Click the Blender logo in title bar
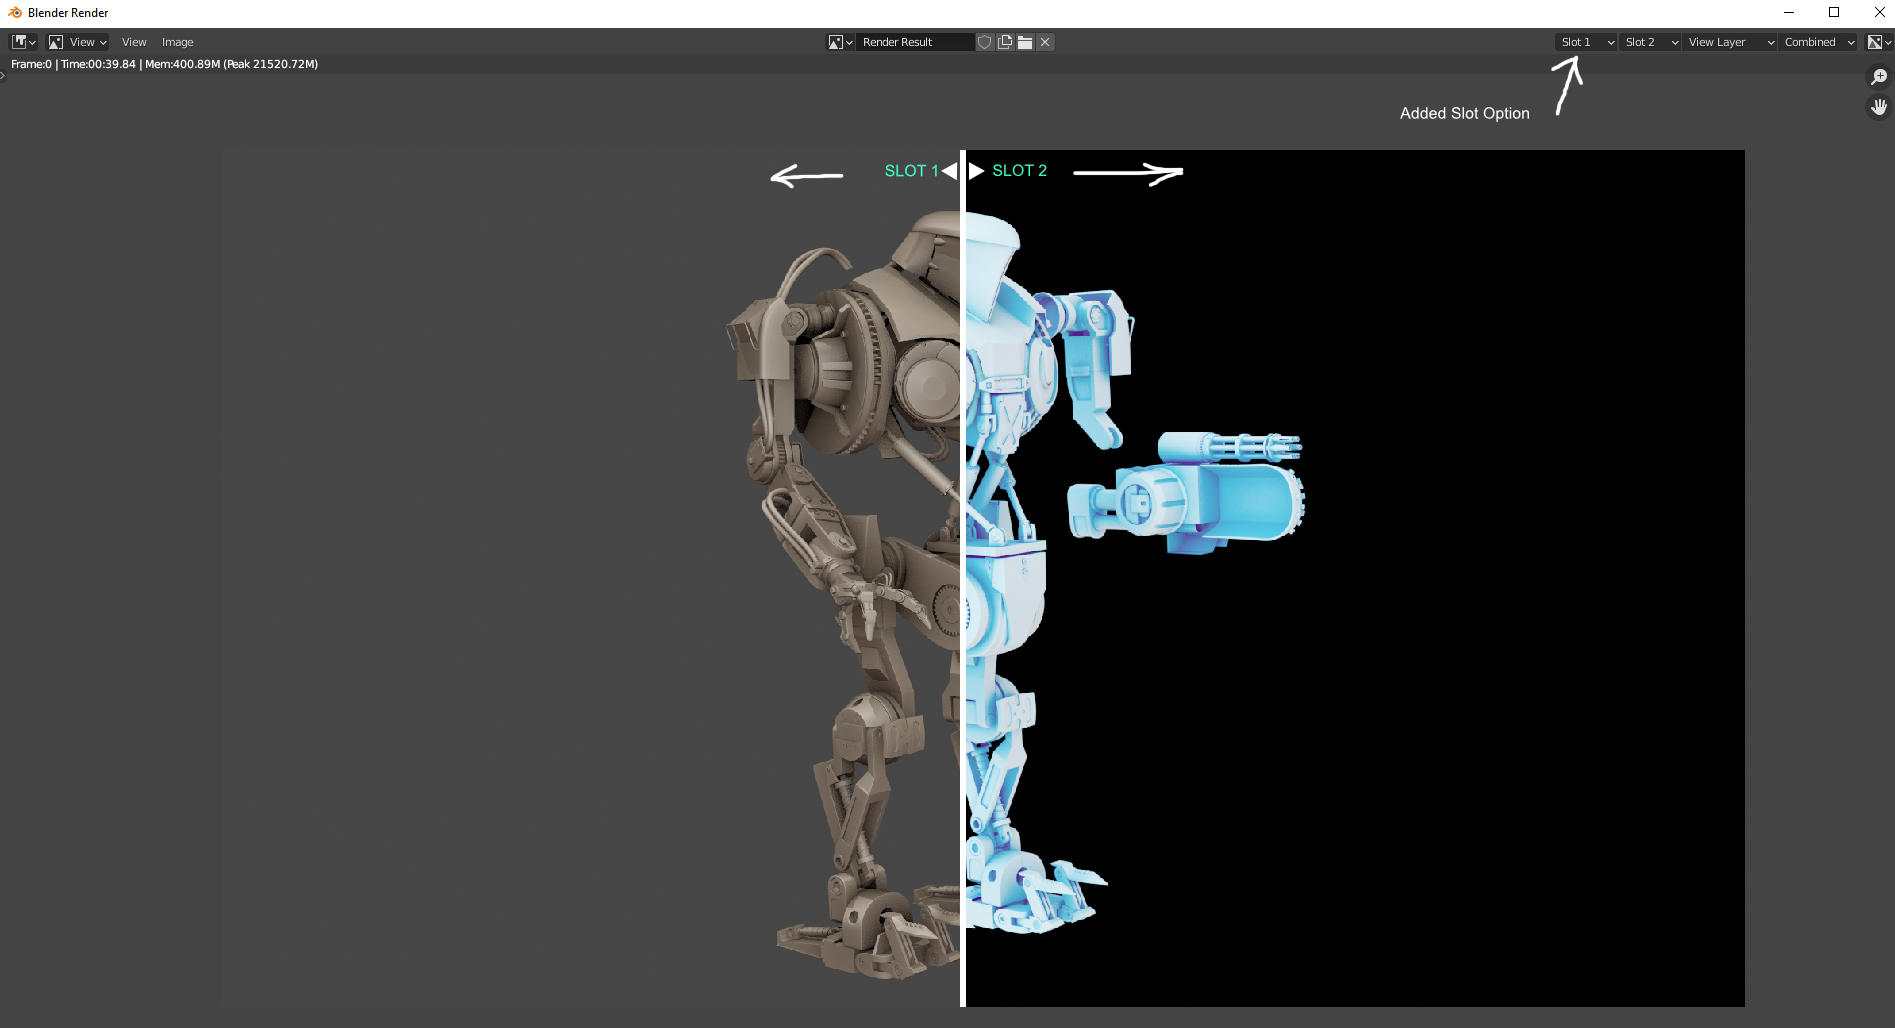This screenshot has height=1028, width=1895. (x=15, y=13)
